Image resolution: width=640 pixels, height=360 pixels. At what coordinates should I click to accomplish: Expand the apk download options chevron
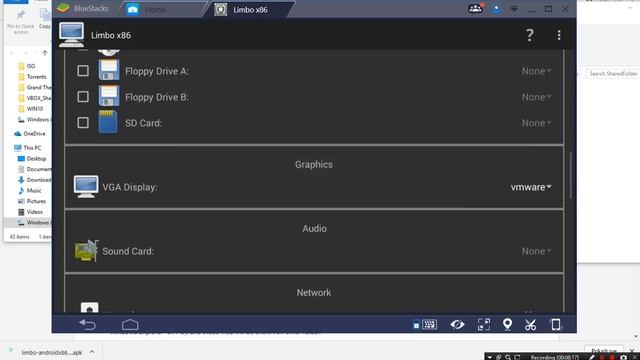tap(92, 352)
